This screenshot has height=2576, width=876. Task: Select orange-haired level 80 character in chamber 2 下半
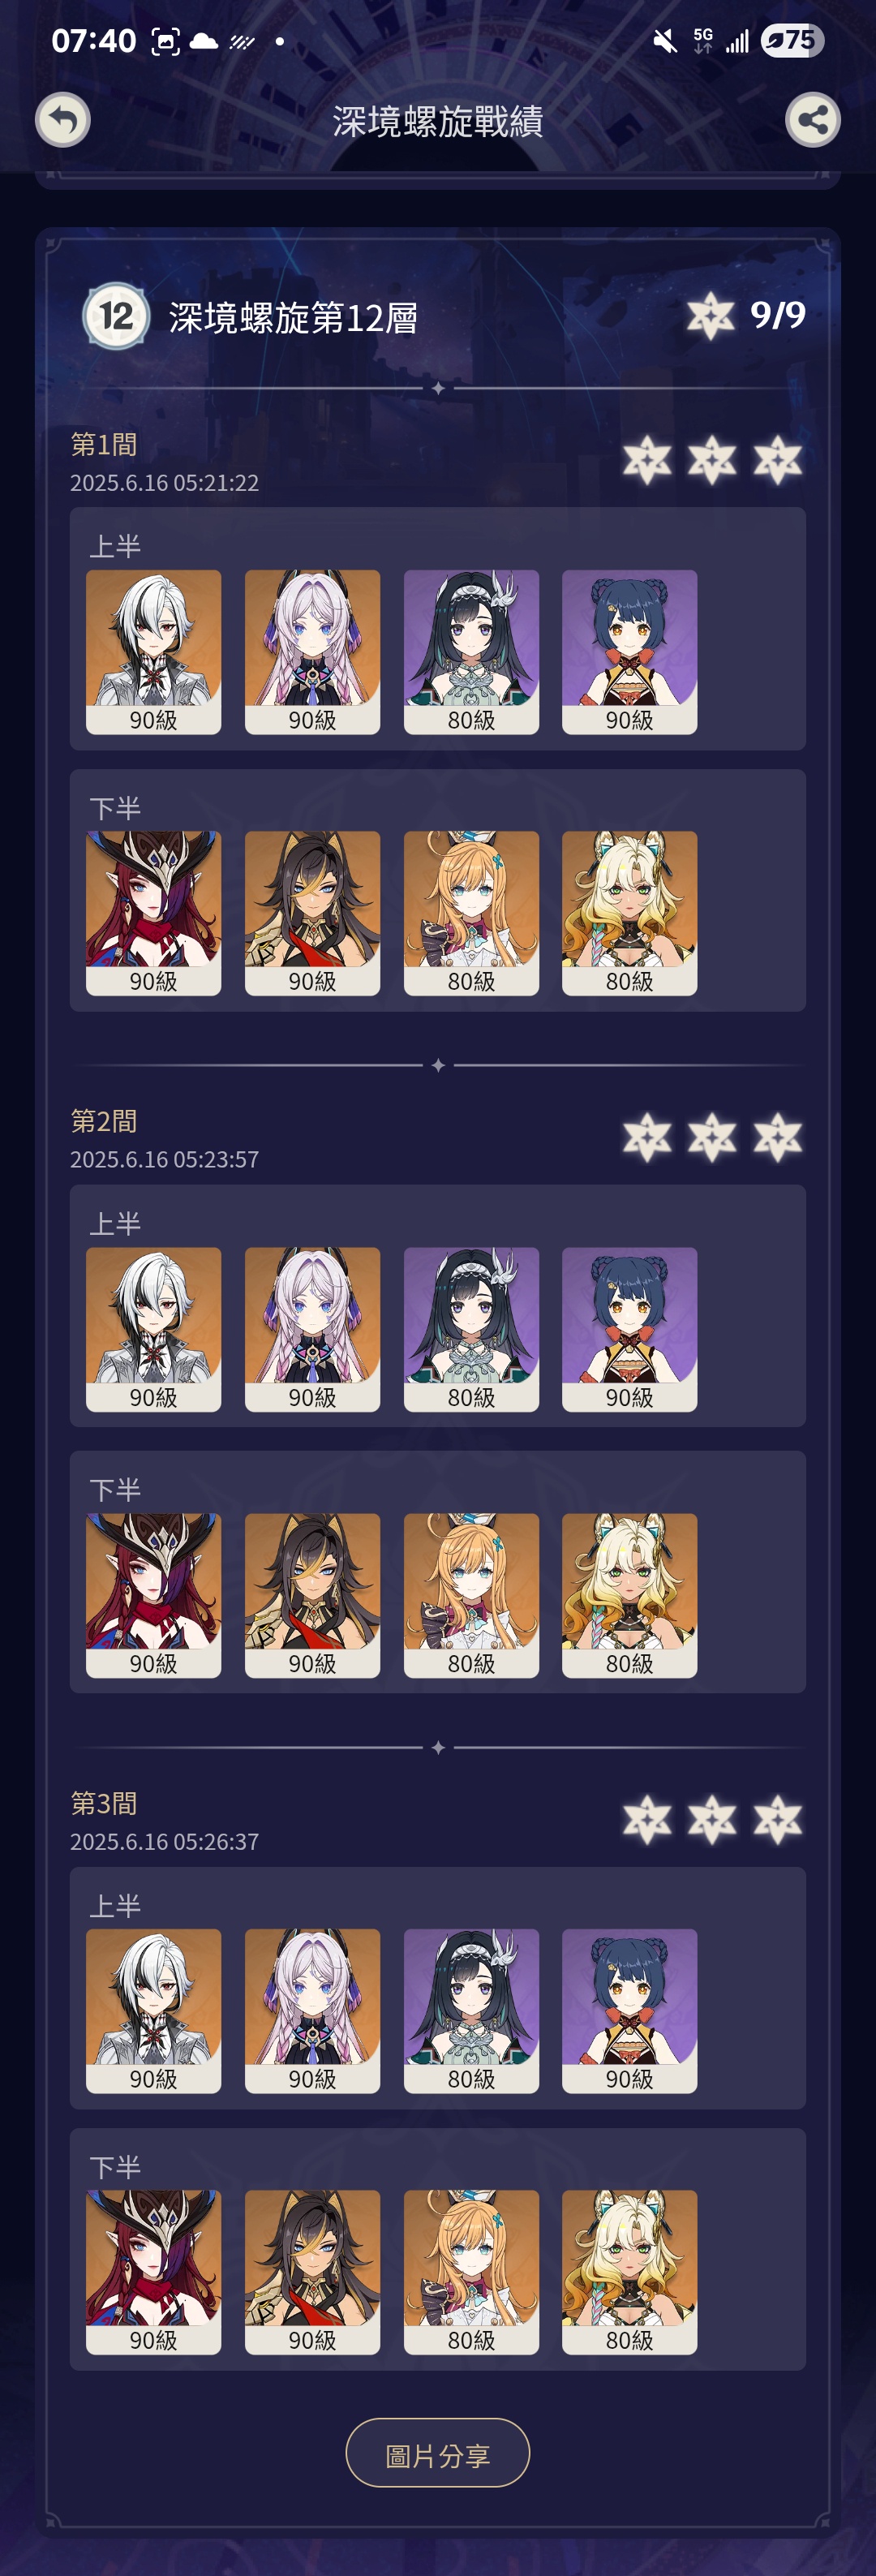click(x=471, y=1595)
